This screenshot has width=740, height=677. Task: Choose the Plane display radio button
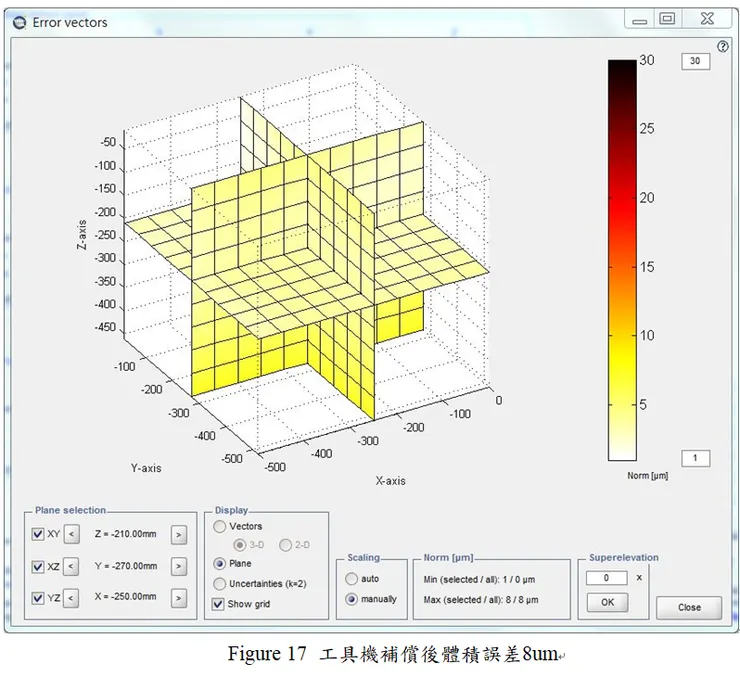click(220, 564)
